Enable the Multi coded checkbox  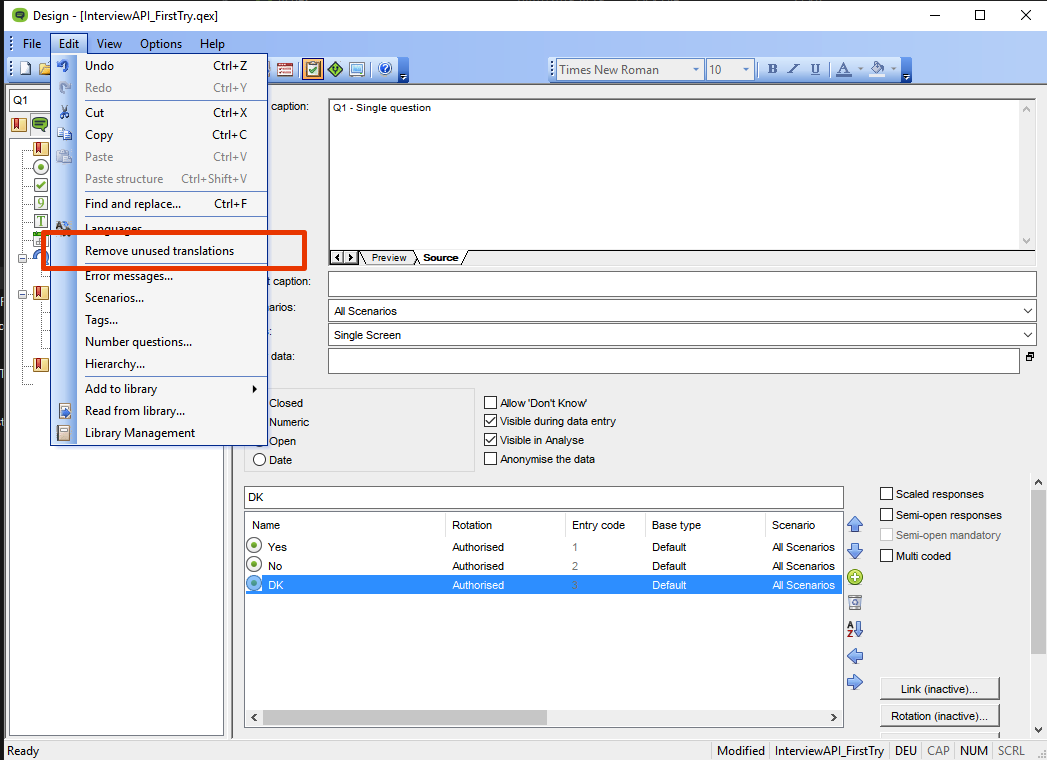[x=886, y=556]
